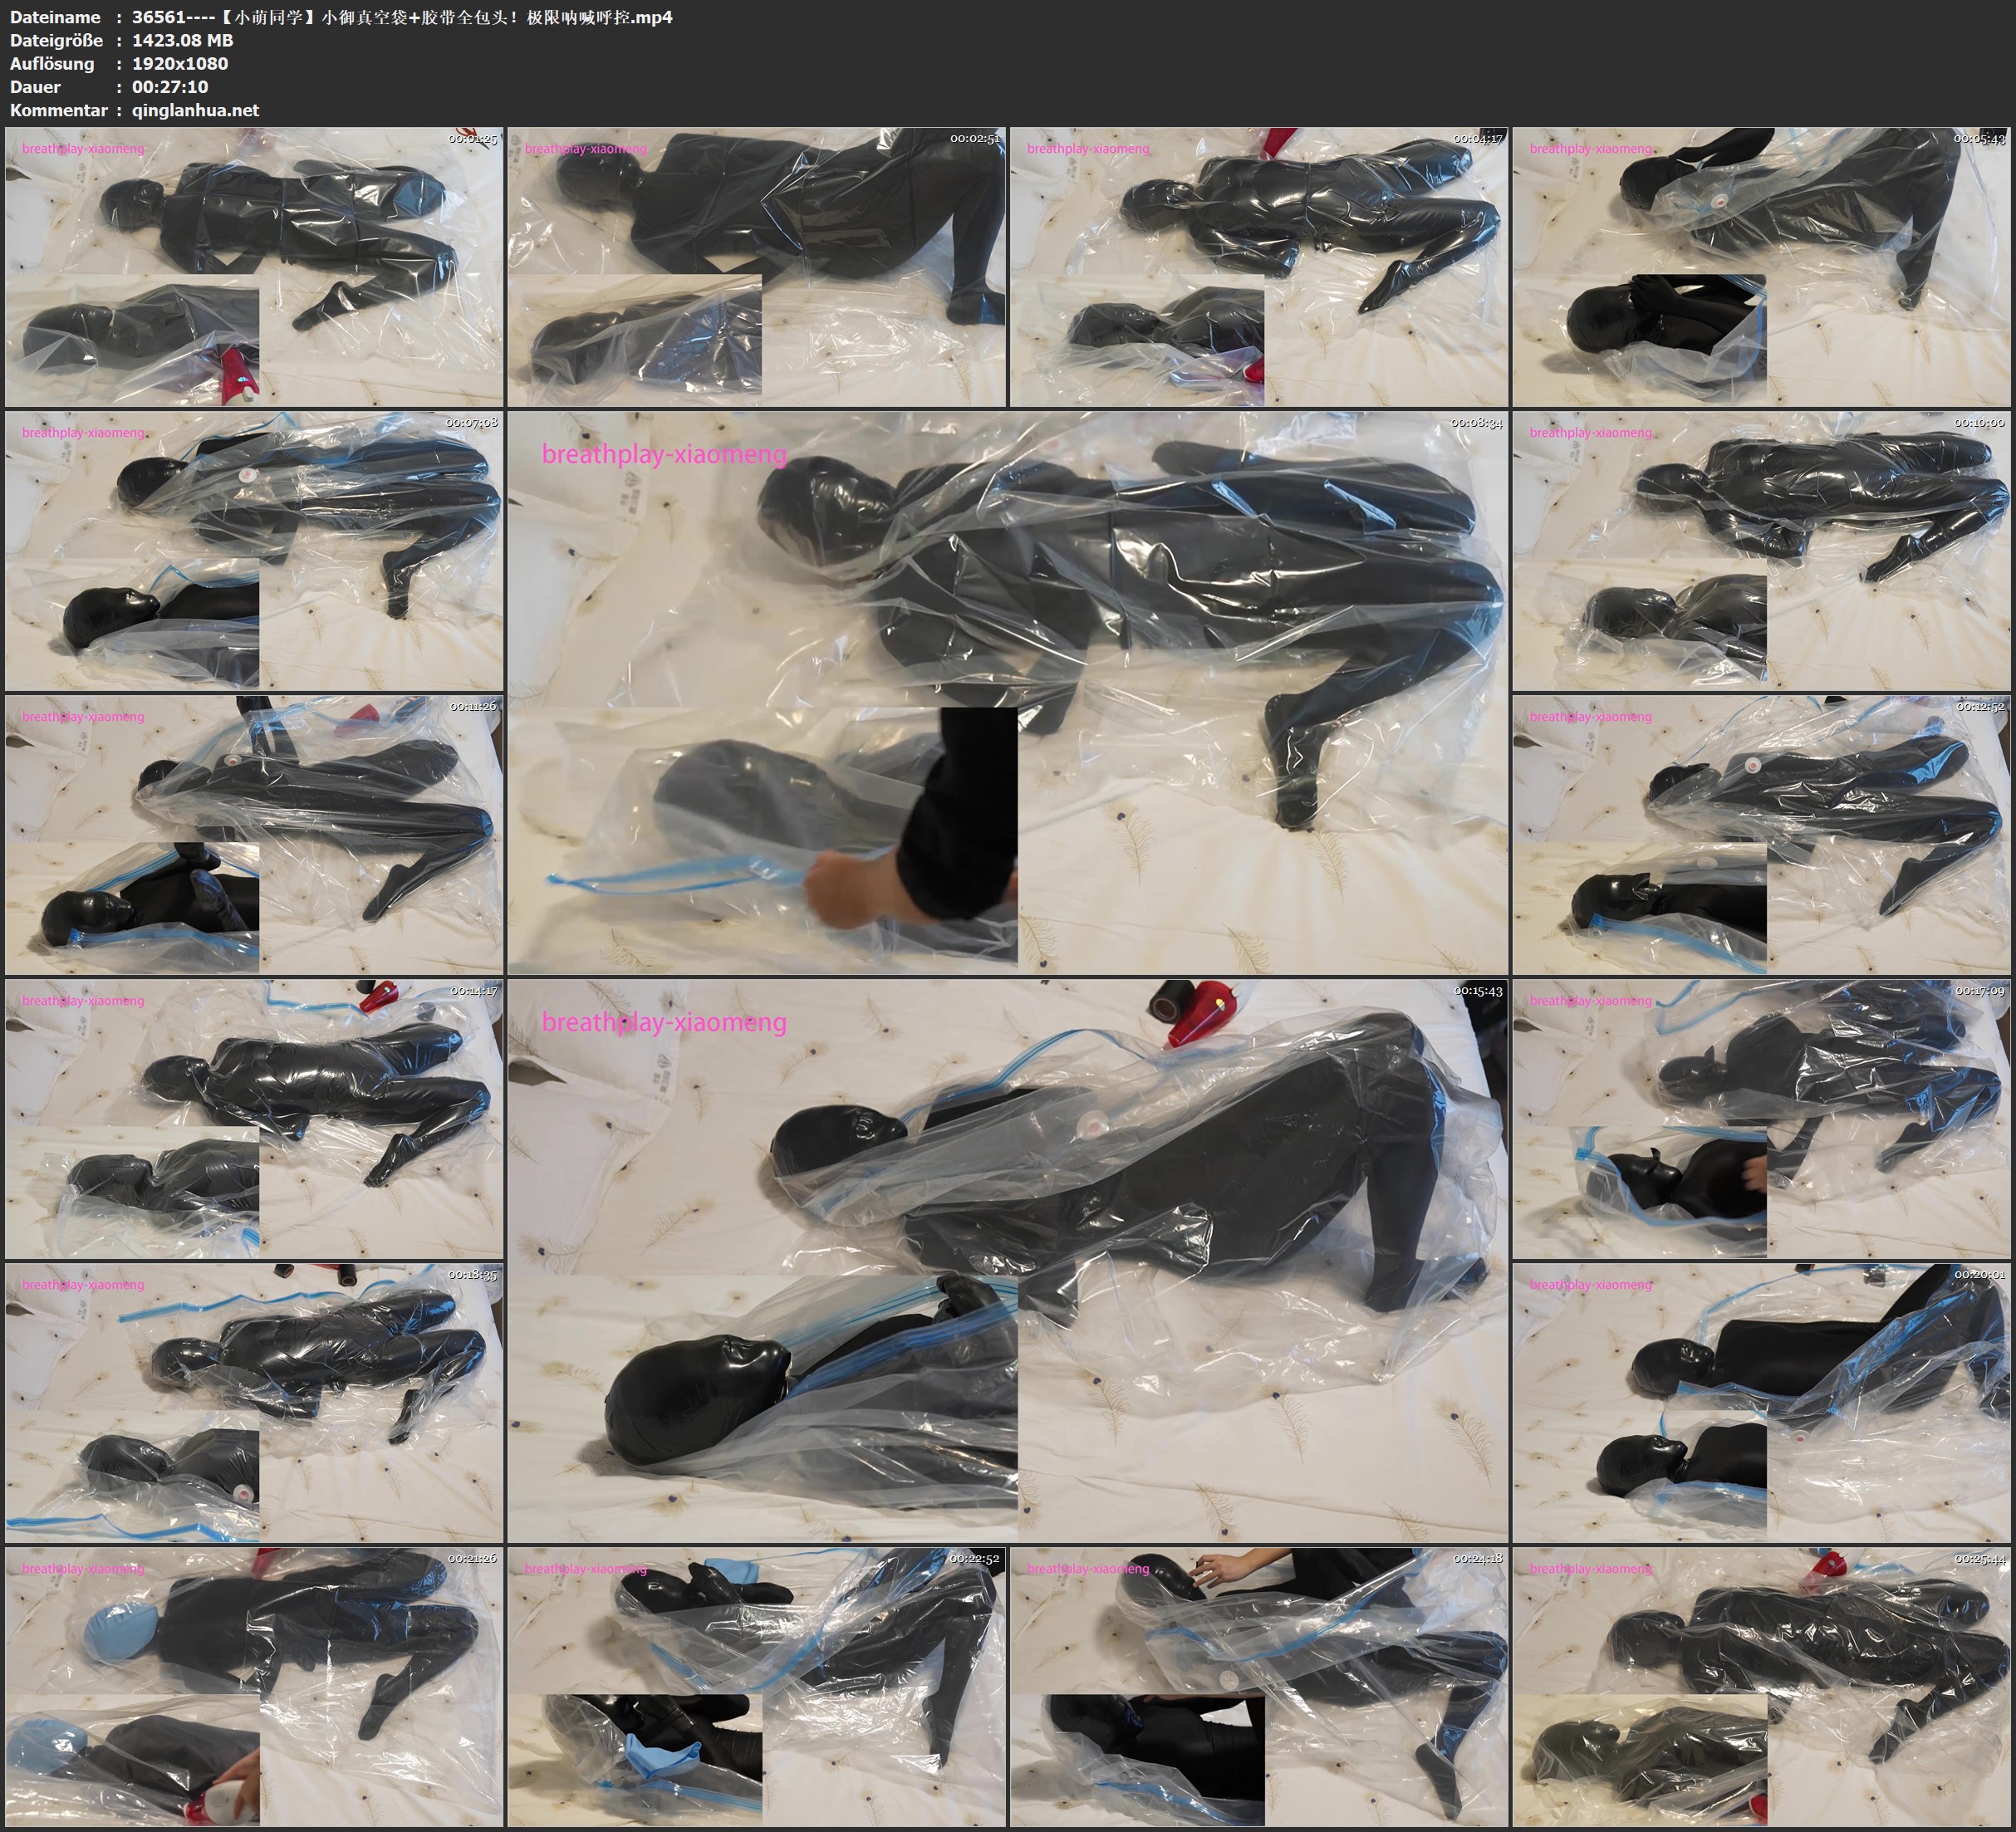
Task: Select the thumbnail marked 00:21:26
Action: pos(254,1686)
